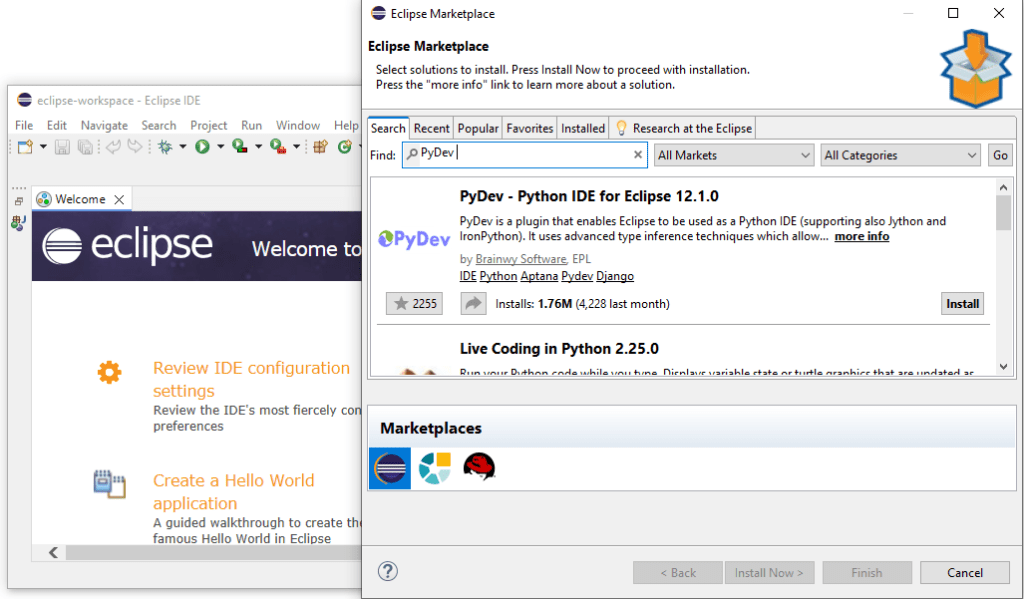This screenshot has width=1024, height=599.
Task: Click the Undo arrow icon in Eclipse toolbar
Action: click(113, 147)
